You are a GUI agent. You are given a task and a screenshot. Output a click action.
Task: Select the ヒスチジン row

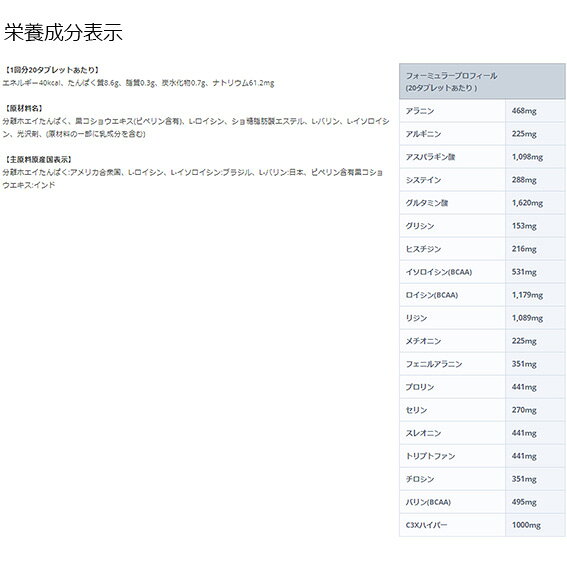[482, 249]
